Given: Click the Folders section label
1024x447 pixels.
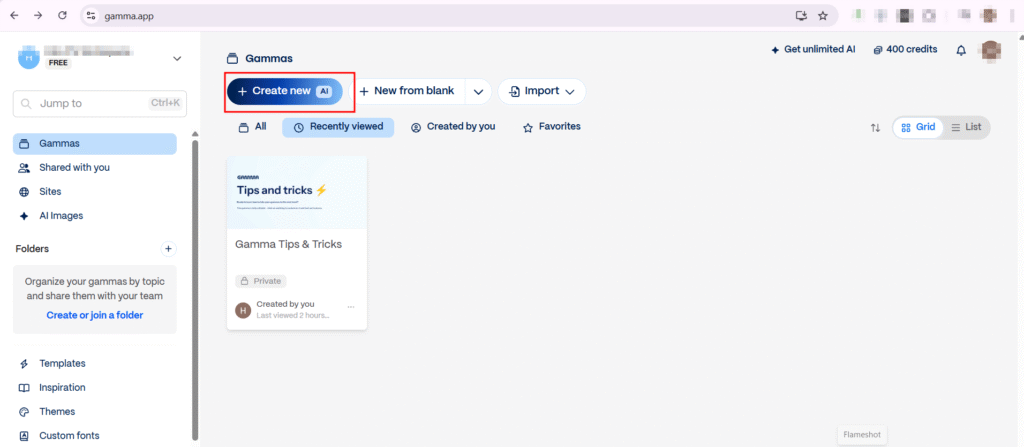Looking at the screenshot, I should click(x=32, y=249).
